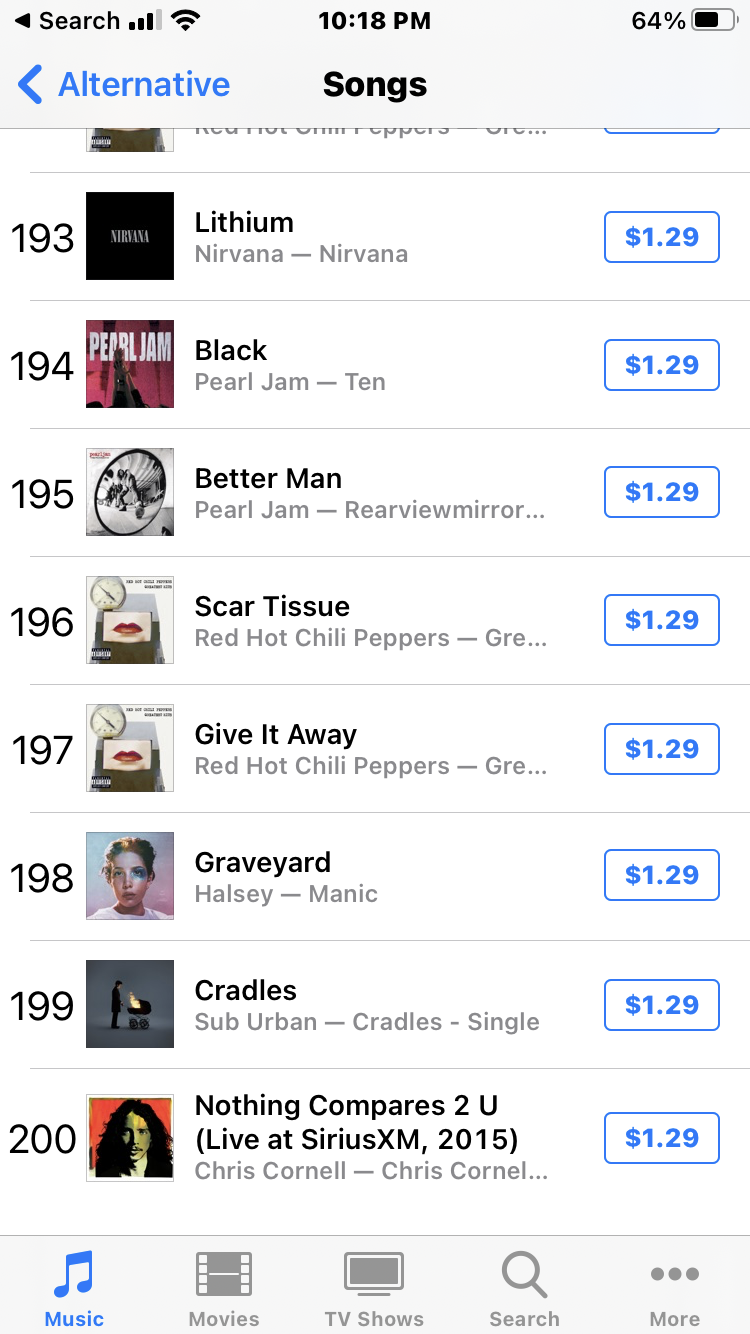Tap back chevron to Alternative
Viewport: 750px width, 1334px height.
[32, 85]
